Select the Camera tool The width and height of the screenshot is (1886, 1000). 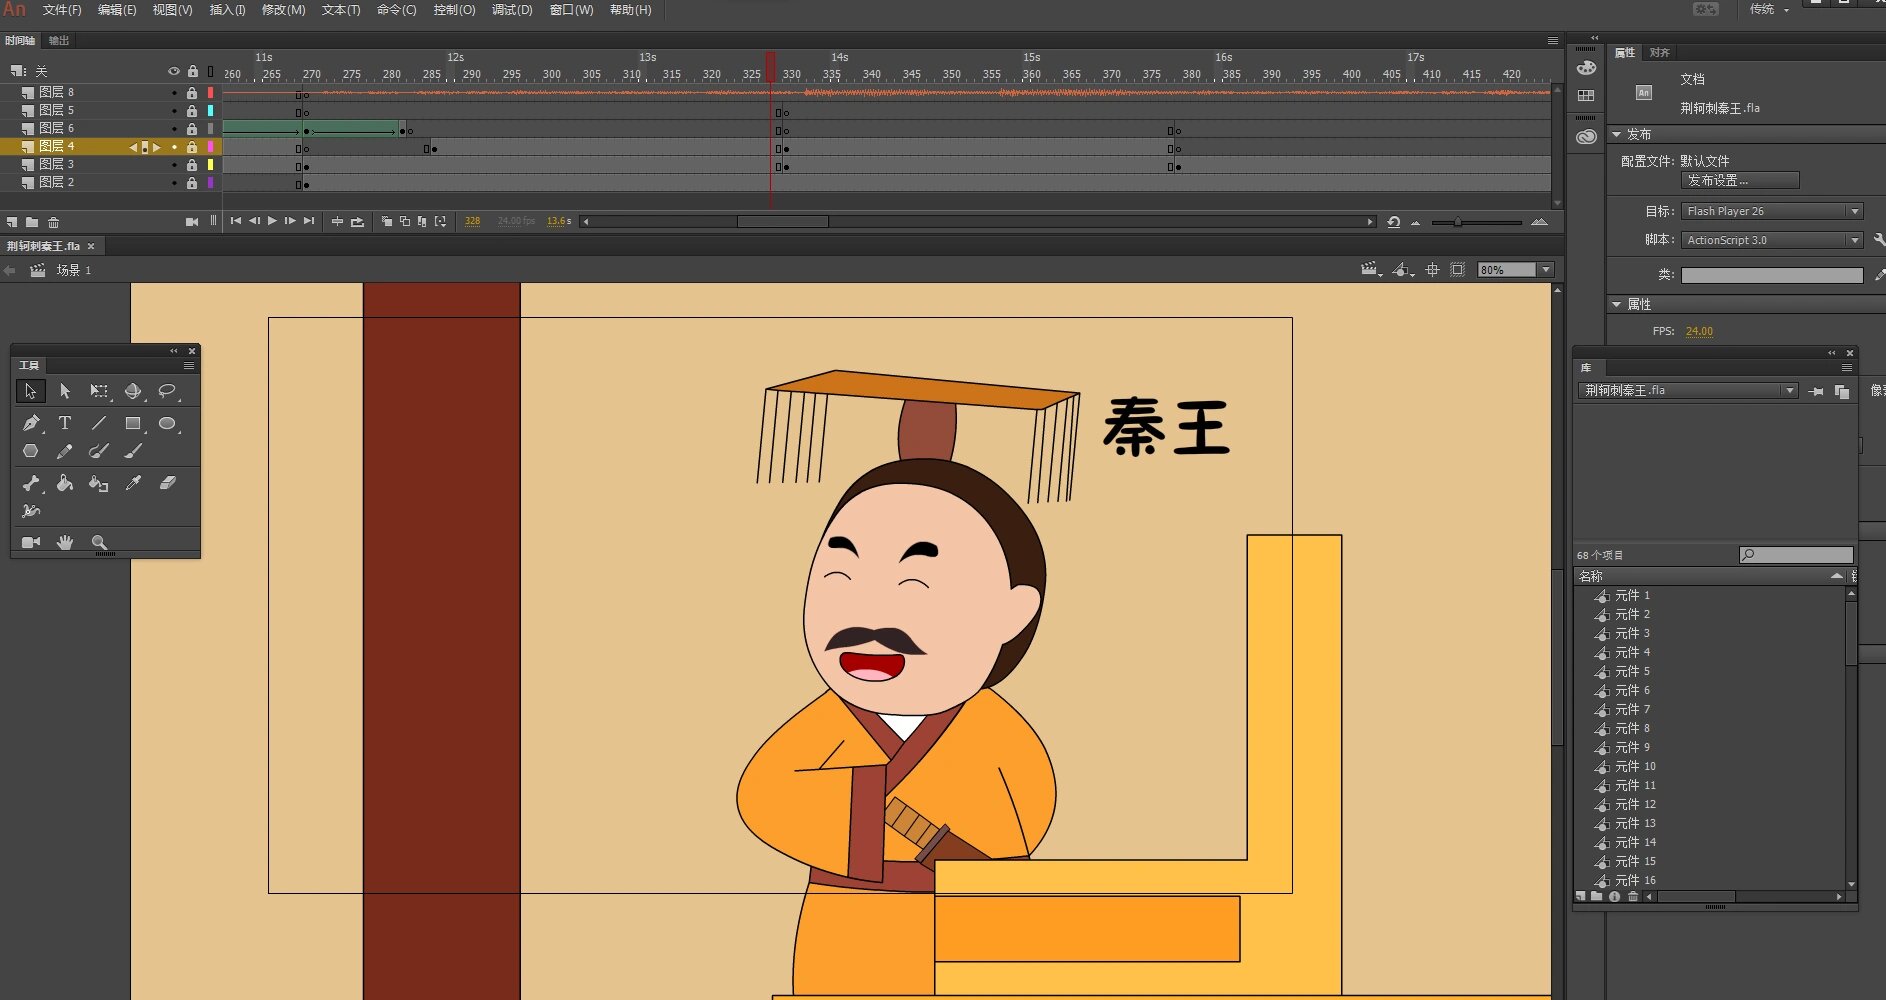click(x=31, y=541)
